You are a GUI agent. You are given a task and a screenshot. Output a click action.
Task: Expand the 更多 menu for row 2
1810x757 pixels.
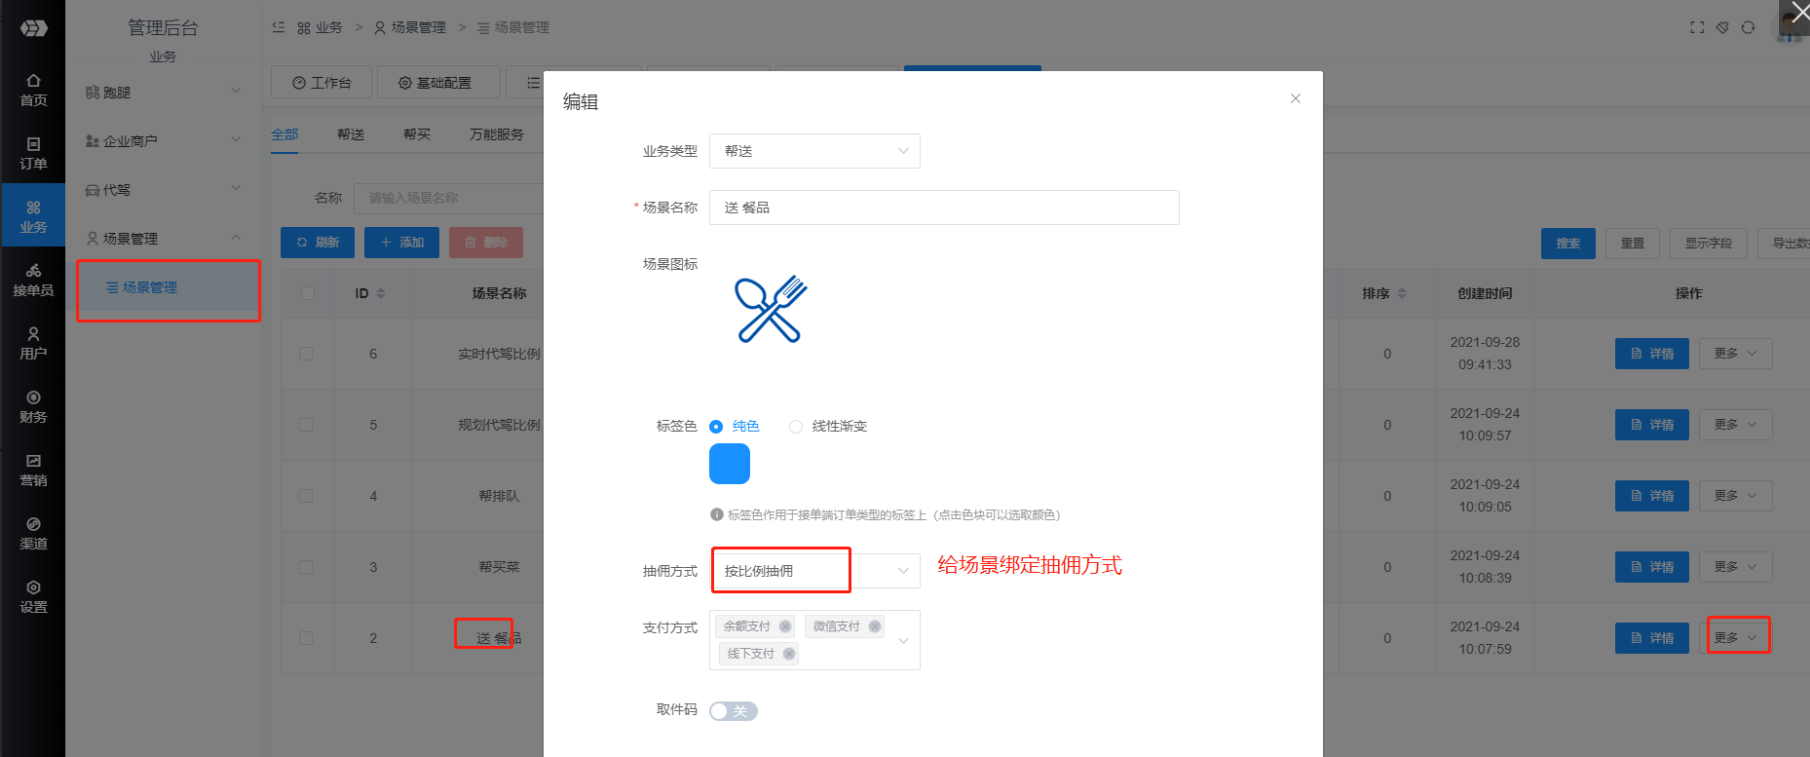tap(1736, 638)
